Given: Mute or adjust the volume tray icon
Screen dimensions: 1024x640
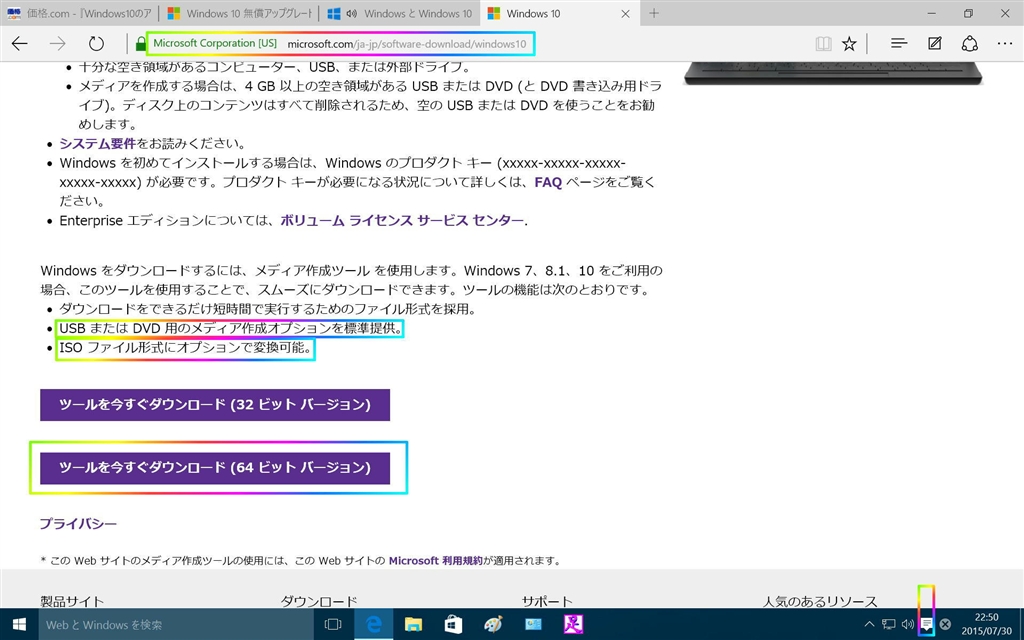Looking at the screenshot, I should tap(907, 624).
